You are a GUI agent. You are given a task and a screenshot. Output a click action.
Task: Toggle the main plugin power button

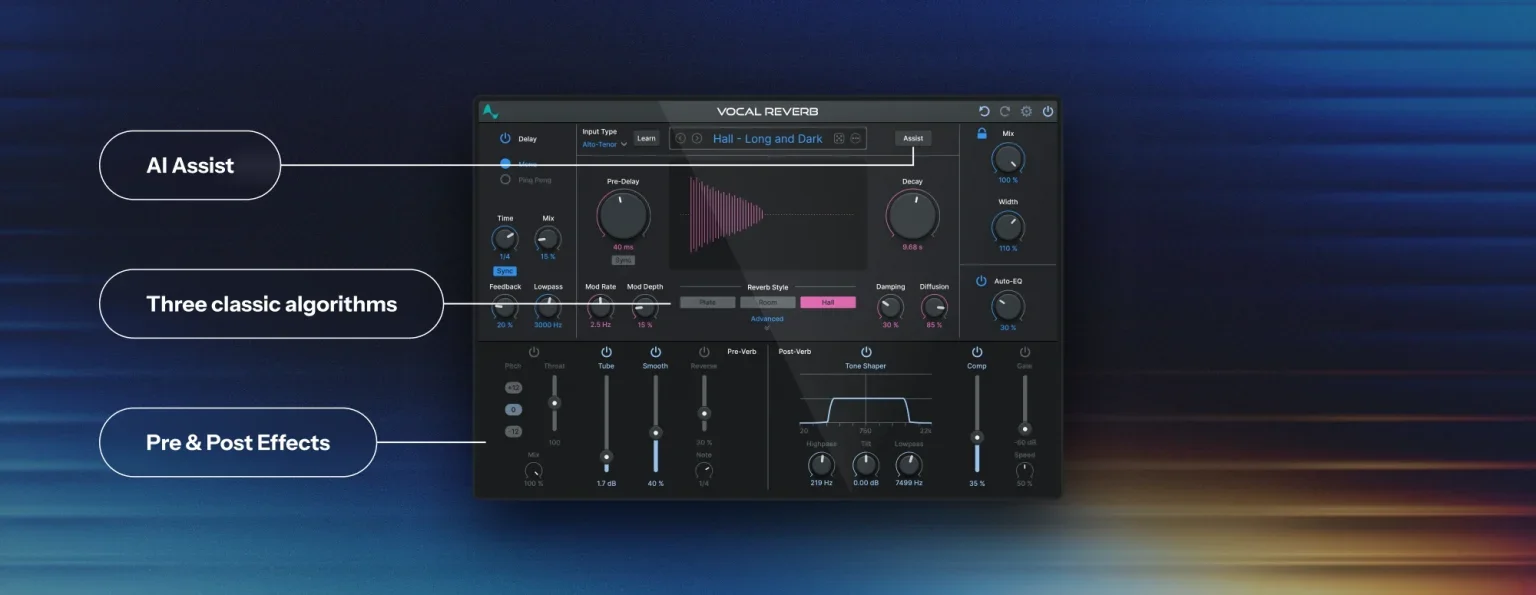(1048, 111)
